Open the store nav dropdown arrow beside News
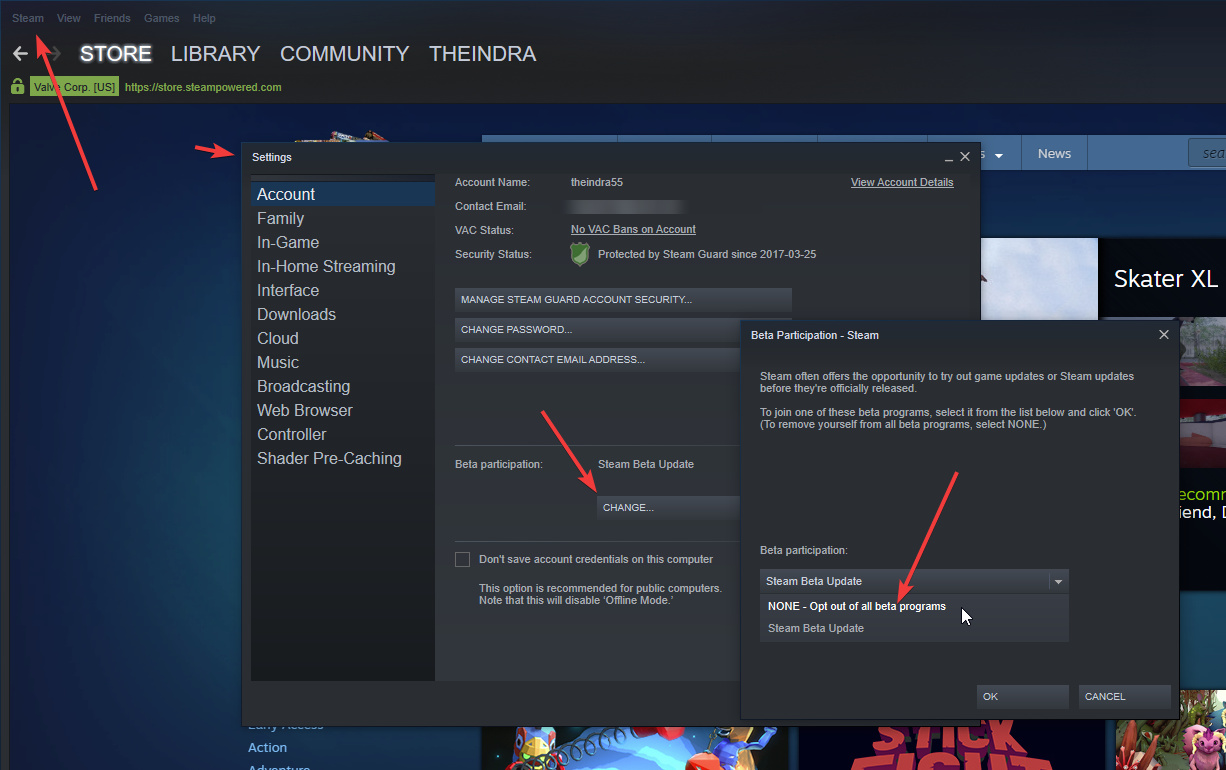1226x770 pixels. [x=999, y=155]
